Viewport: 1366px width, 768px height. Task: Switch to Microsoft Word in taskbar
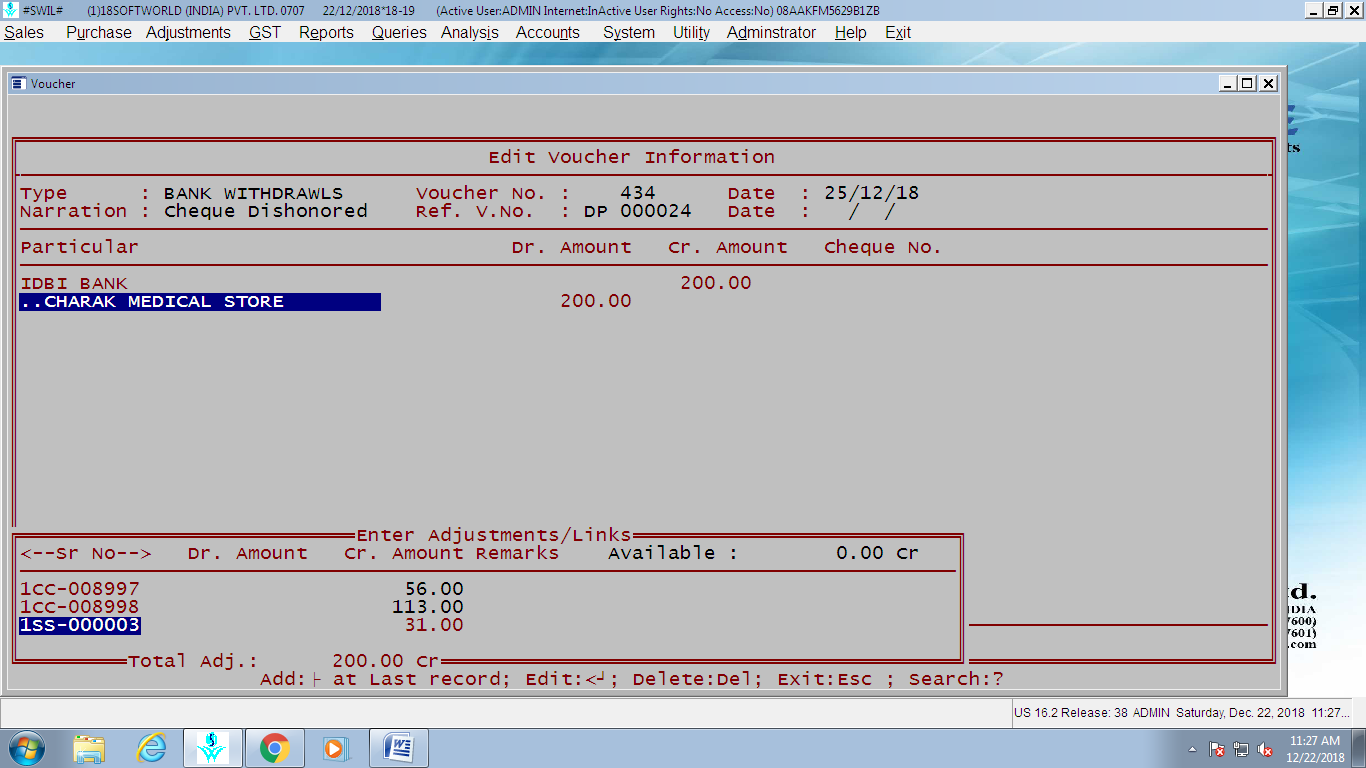[x=399, y=748]
